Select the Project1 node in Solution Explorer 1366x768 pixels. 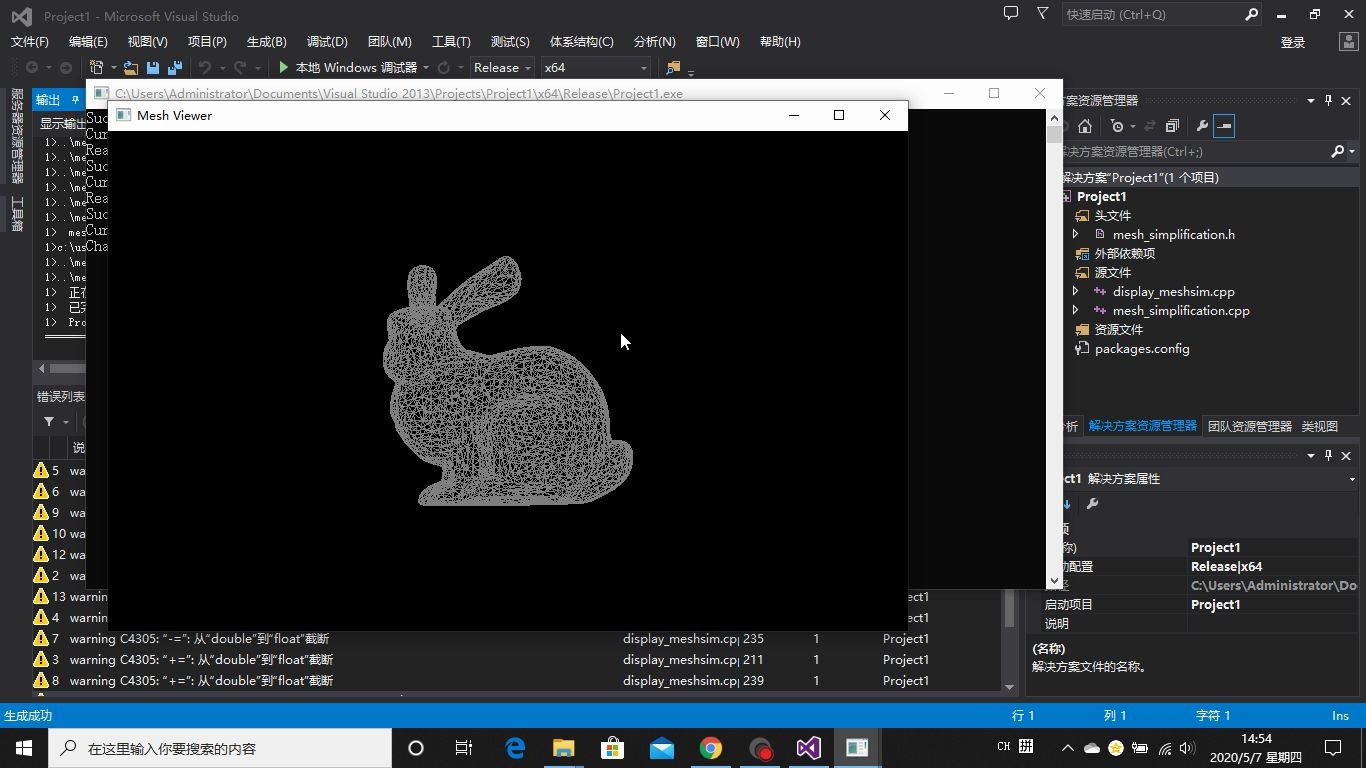(1101, 197)
